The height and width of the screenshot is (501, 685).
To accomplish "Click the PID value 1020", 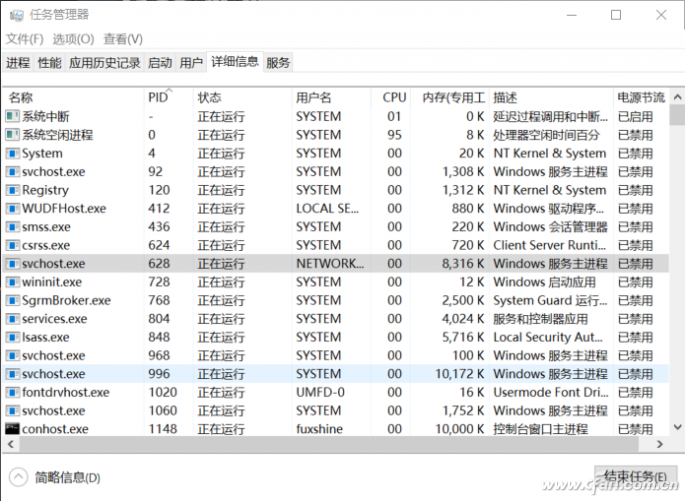I will click(x=163, y=392).
